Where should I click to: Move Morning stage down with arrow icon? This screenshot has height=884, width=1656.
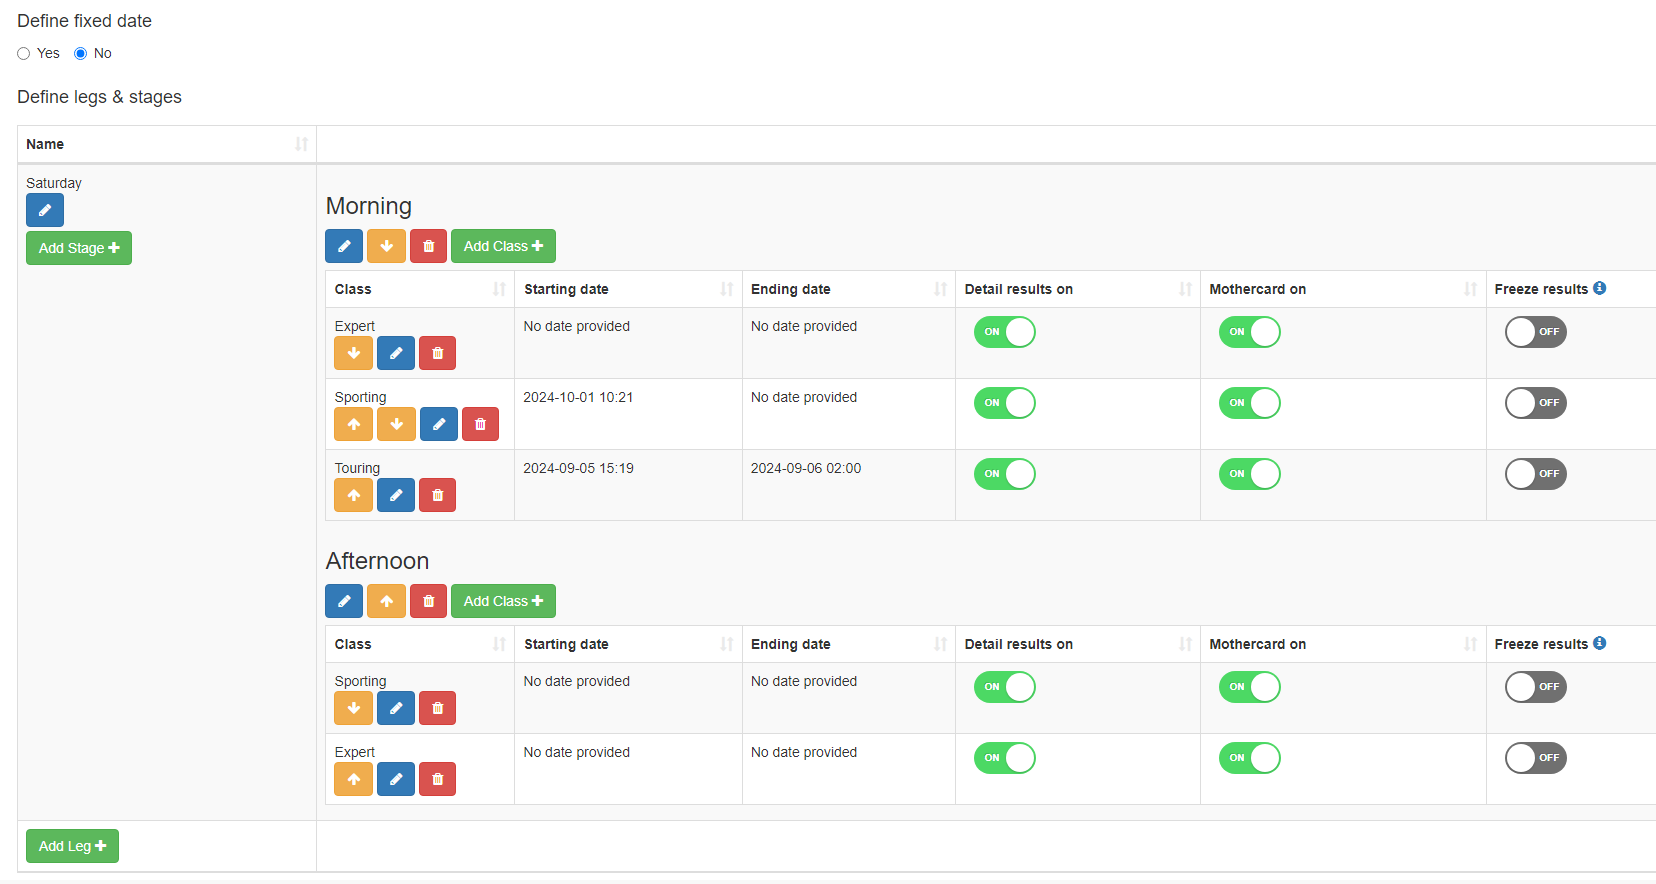tap(386, 246)
